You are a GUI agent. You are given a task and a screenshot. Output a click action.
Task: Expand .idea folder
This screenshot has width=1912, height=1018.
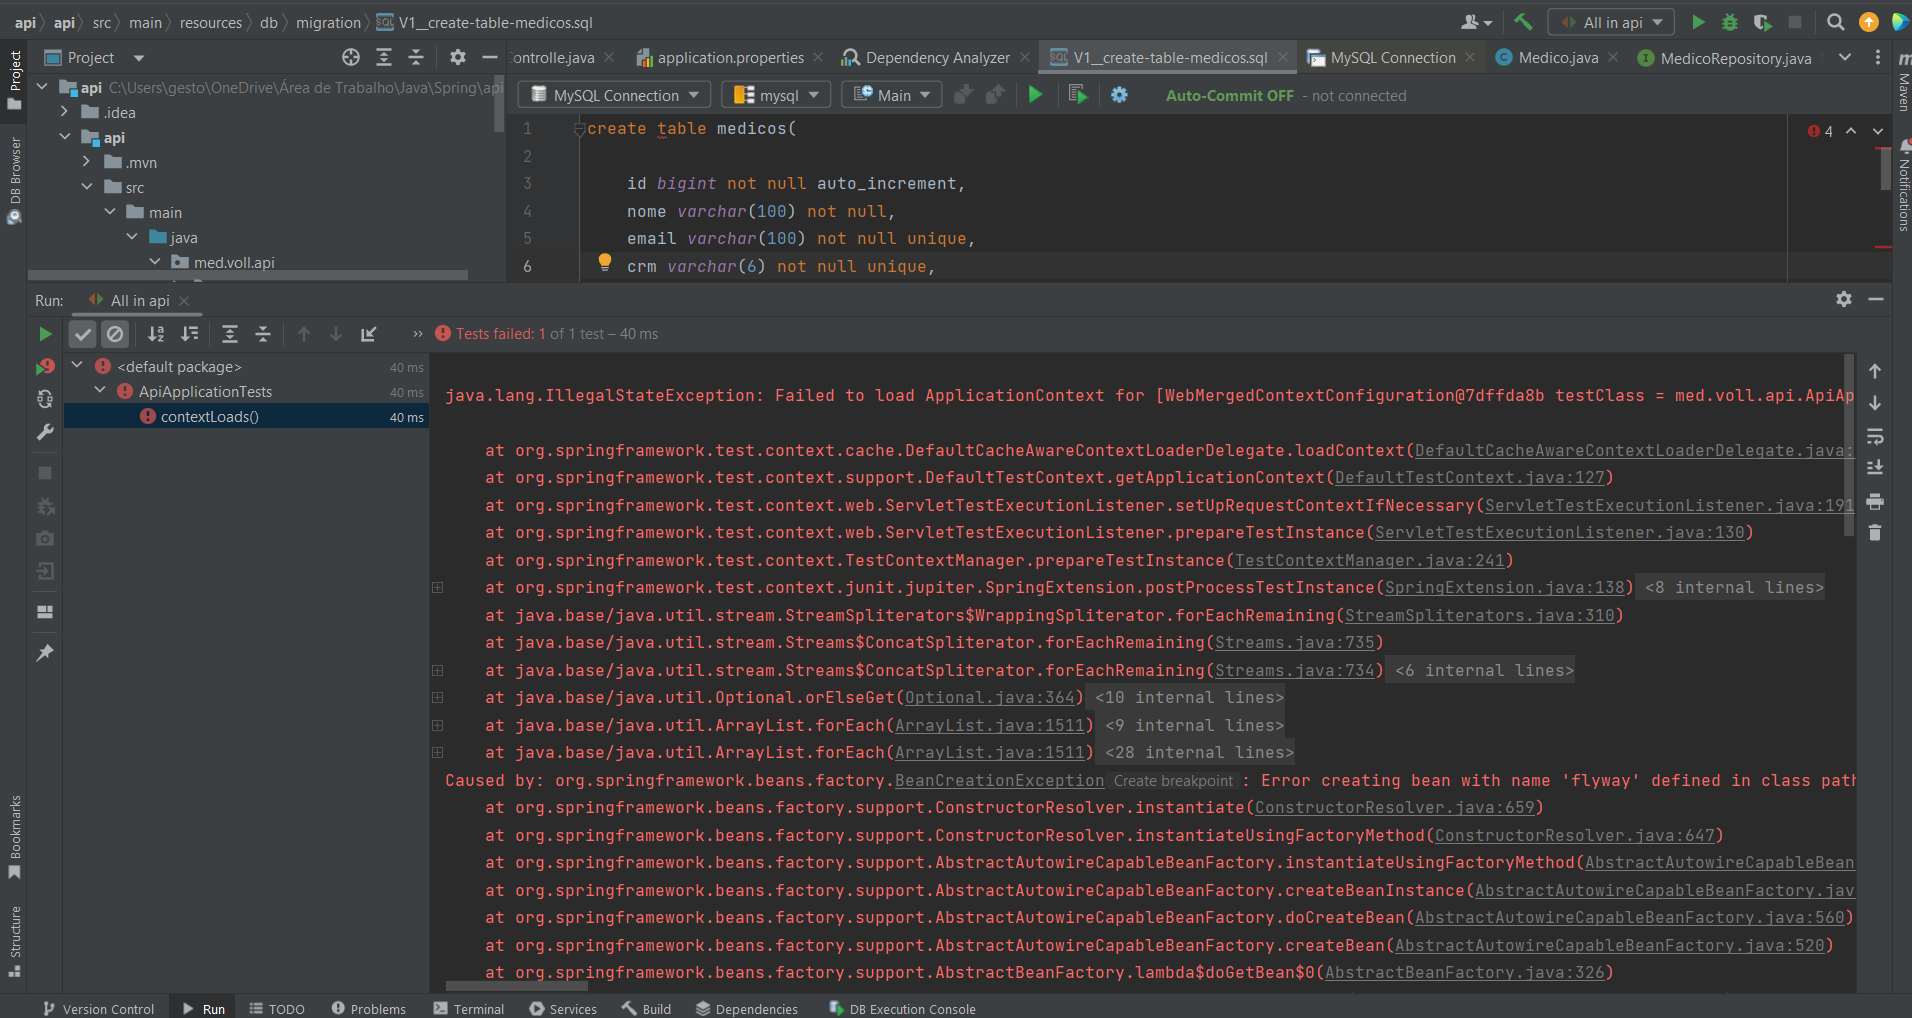[64, 112]
